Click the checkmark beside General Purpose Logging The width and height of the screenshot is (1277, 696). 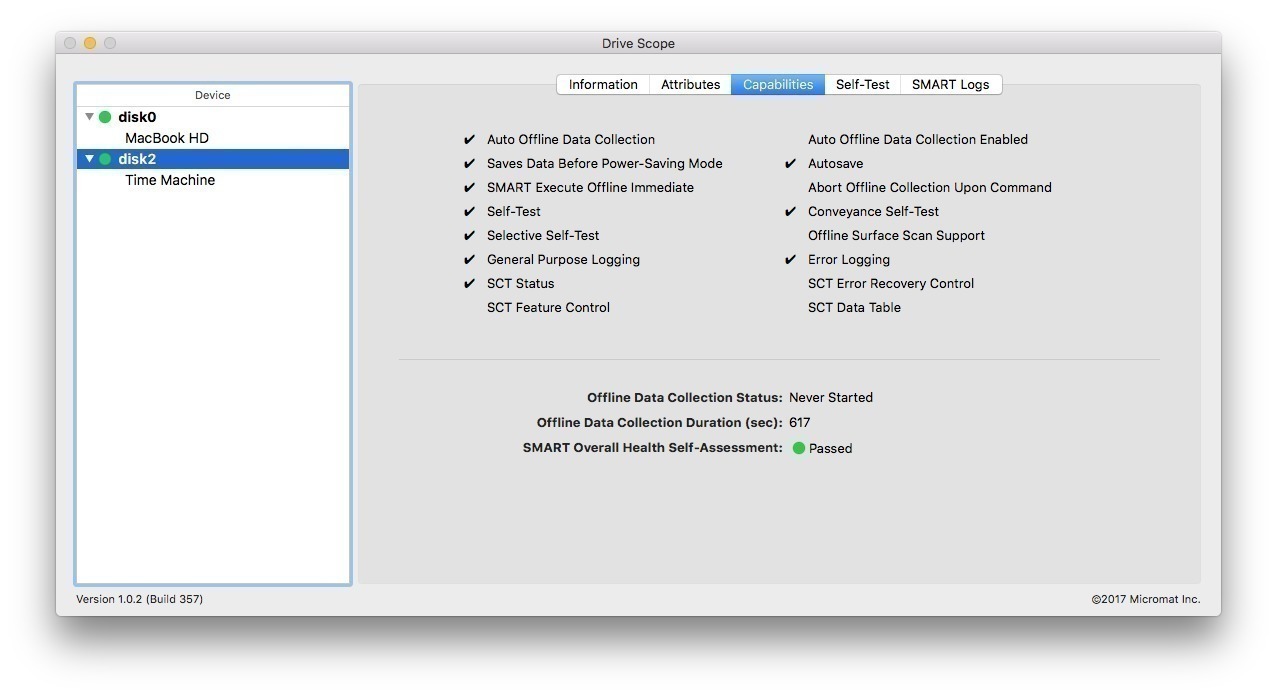(x=469, y=260)
